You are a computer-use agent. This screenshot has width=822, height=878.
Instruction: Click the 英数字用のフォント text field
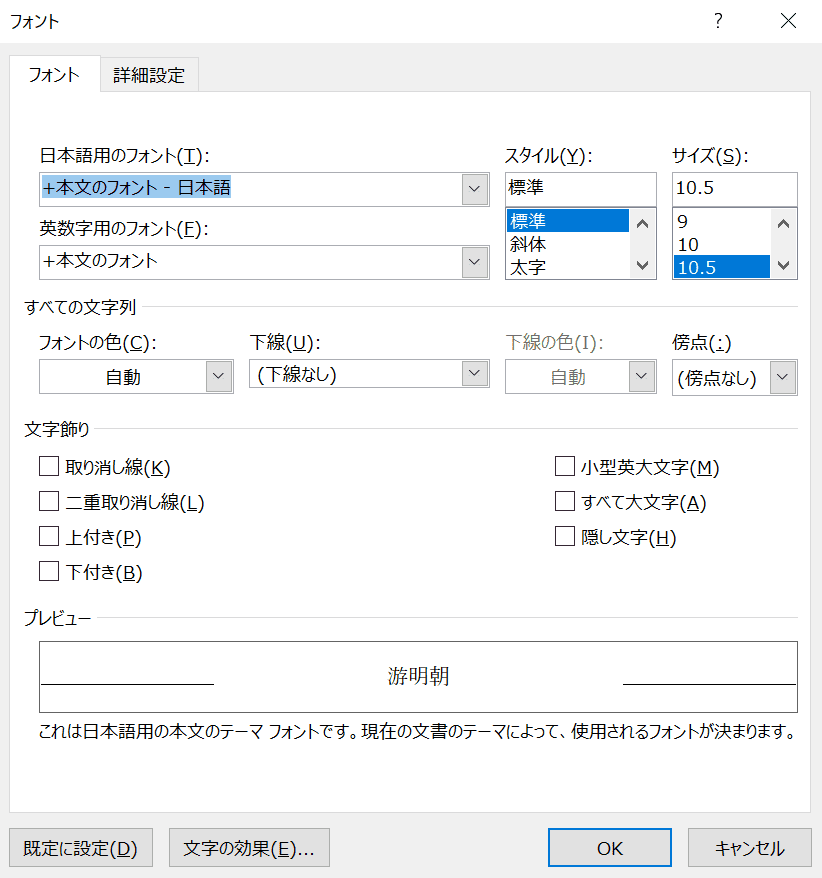251,262
